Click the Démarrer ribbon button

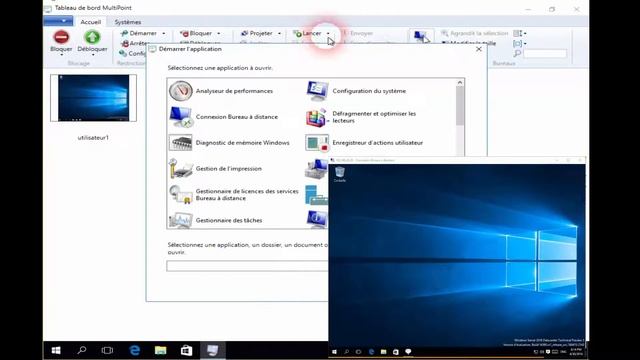139,33
